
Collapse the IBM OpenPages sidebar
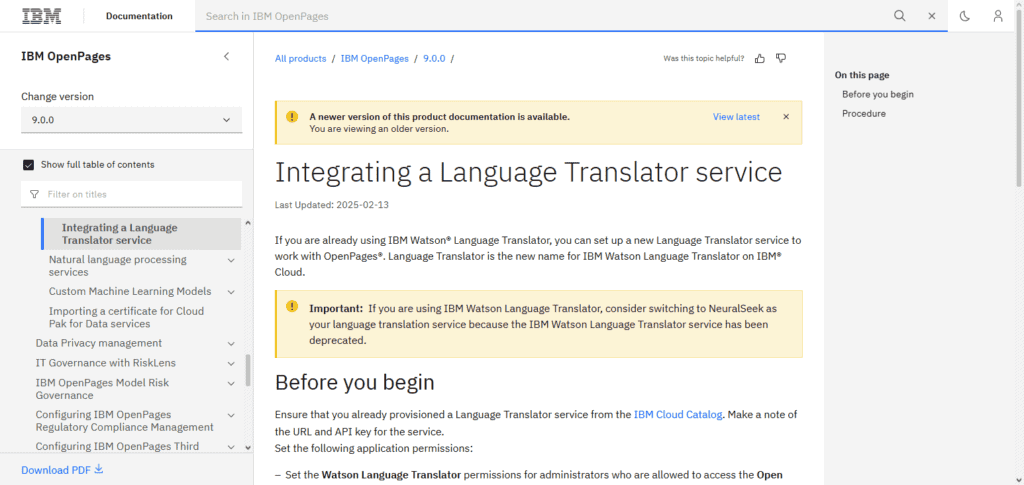click(x=227, y=56)
